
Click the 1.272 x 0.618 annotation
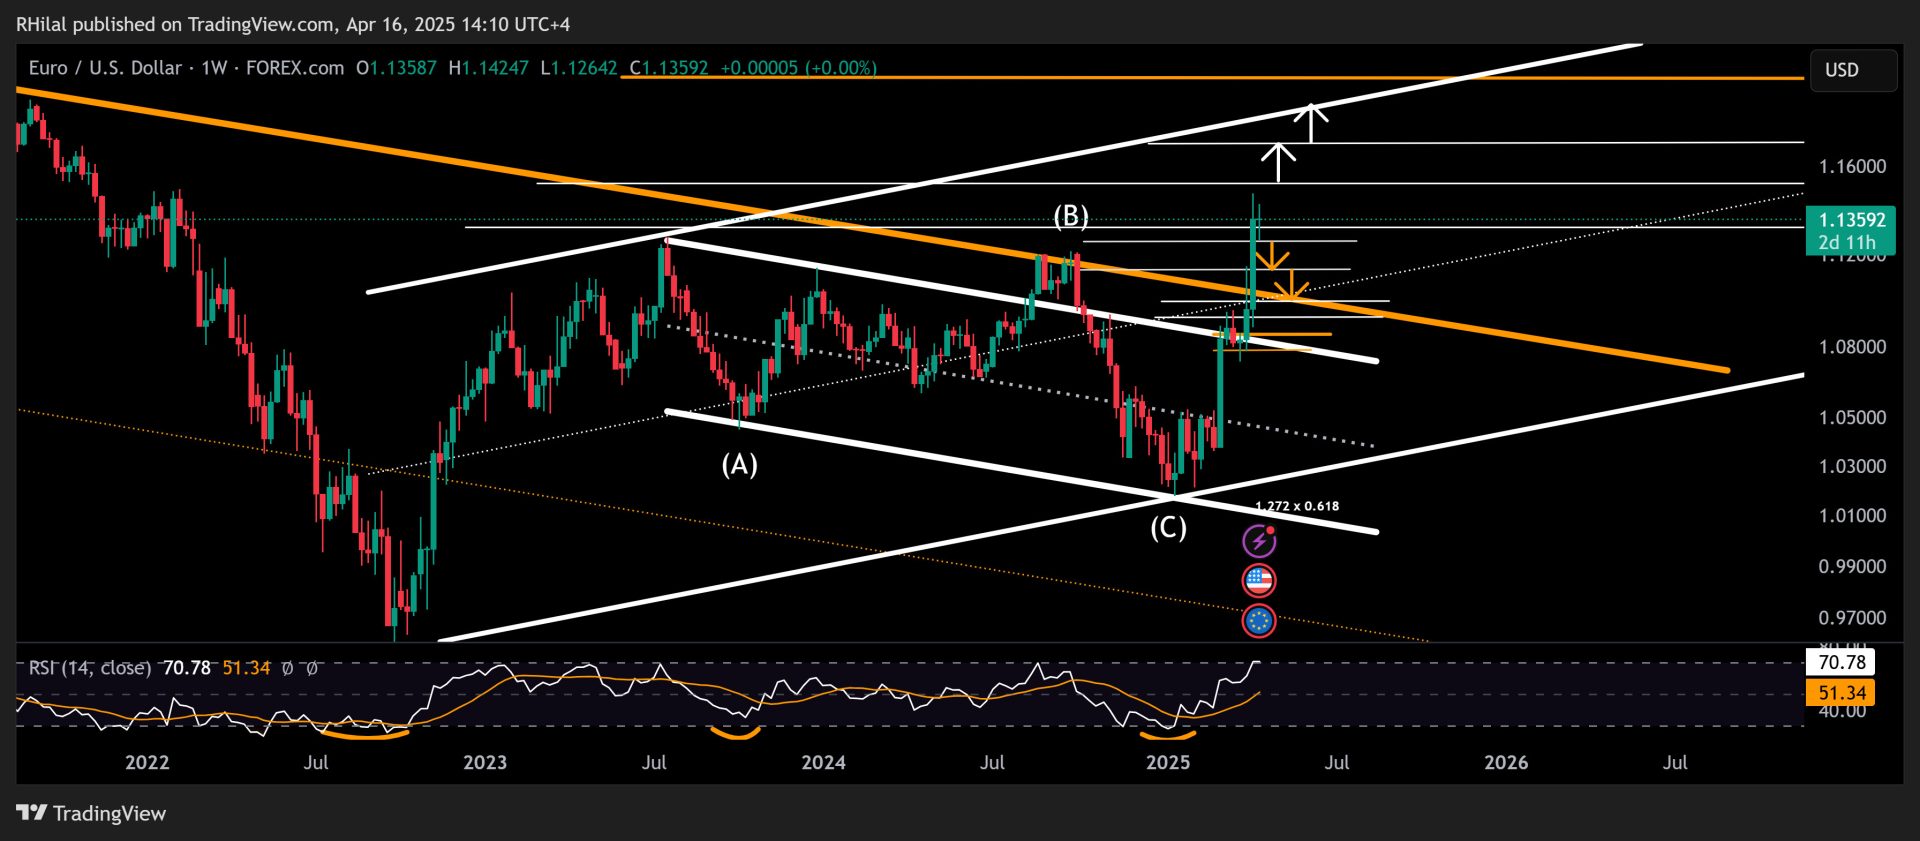[x=1297, y=506]
